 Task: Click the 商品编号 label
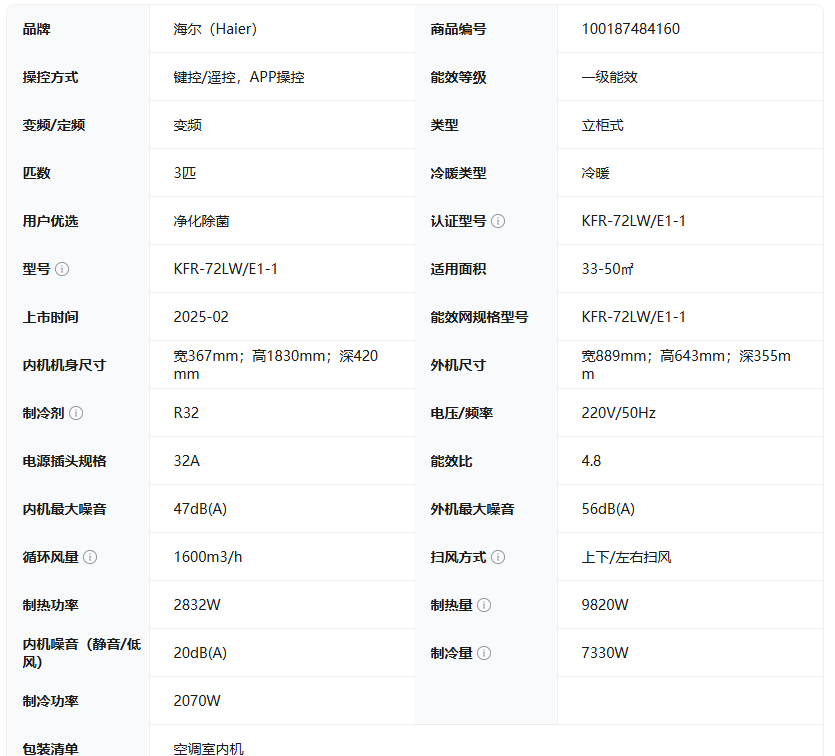(459, 29)
